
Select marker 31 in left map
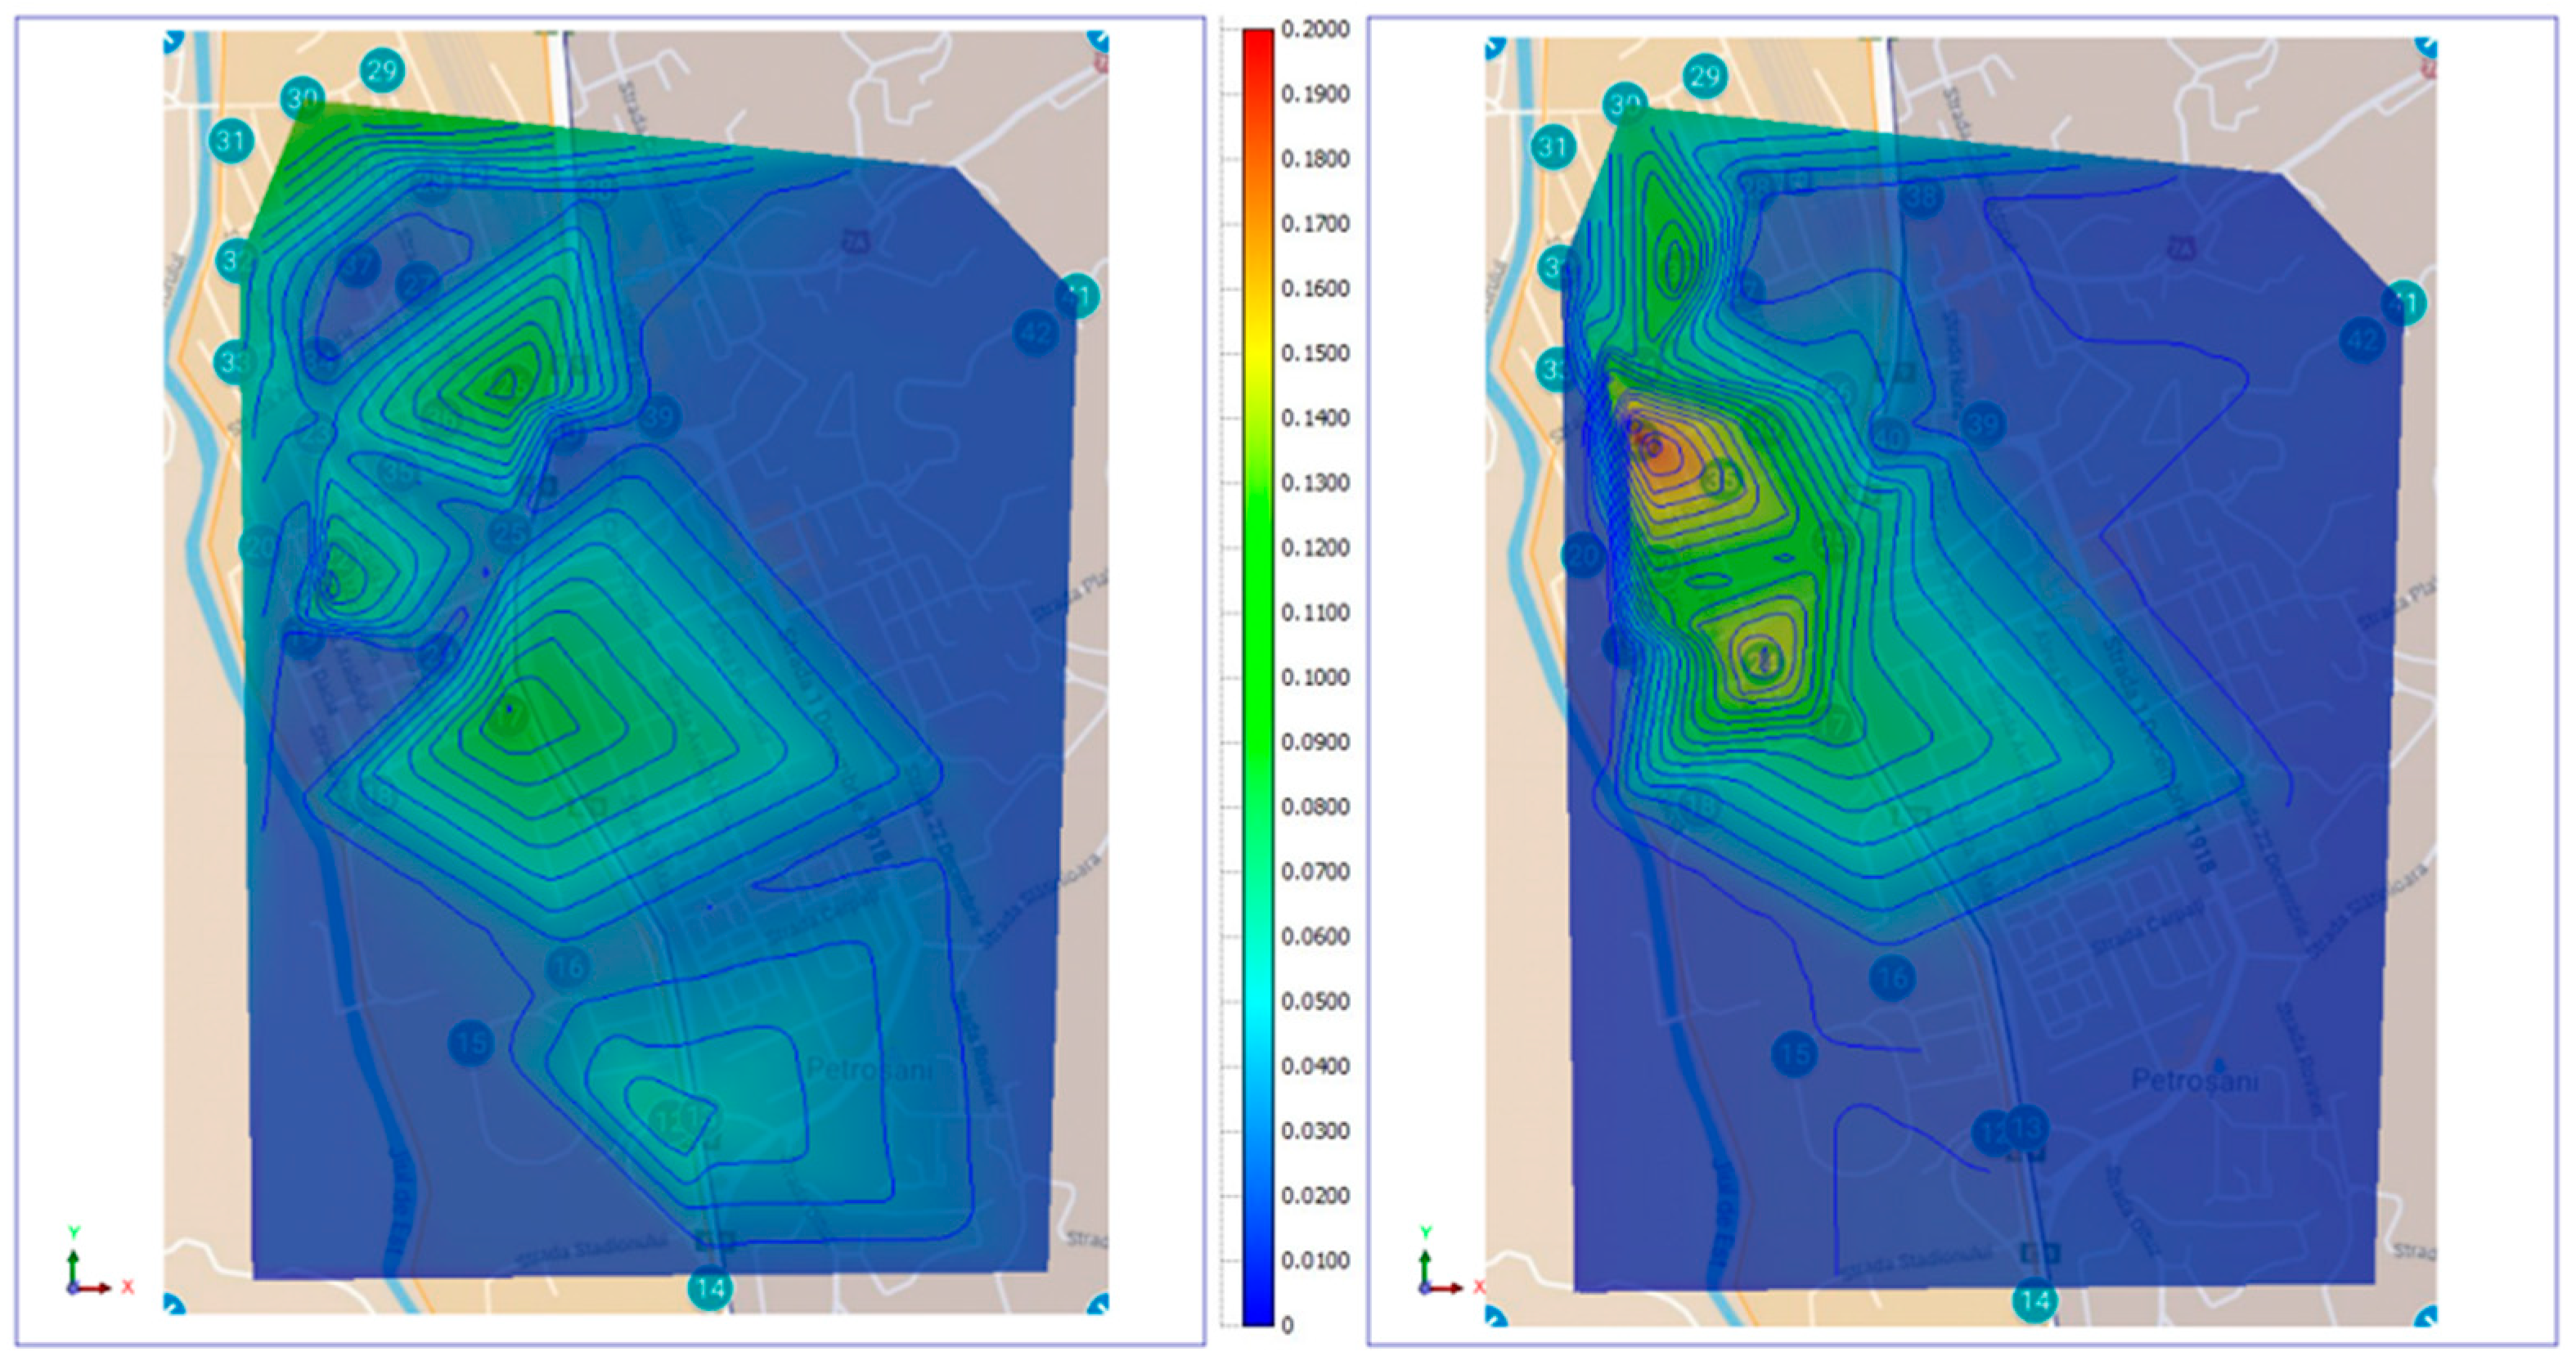coord(231,140)
